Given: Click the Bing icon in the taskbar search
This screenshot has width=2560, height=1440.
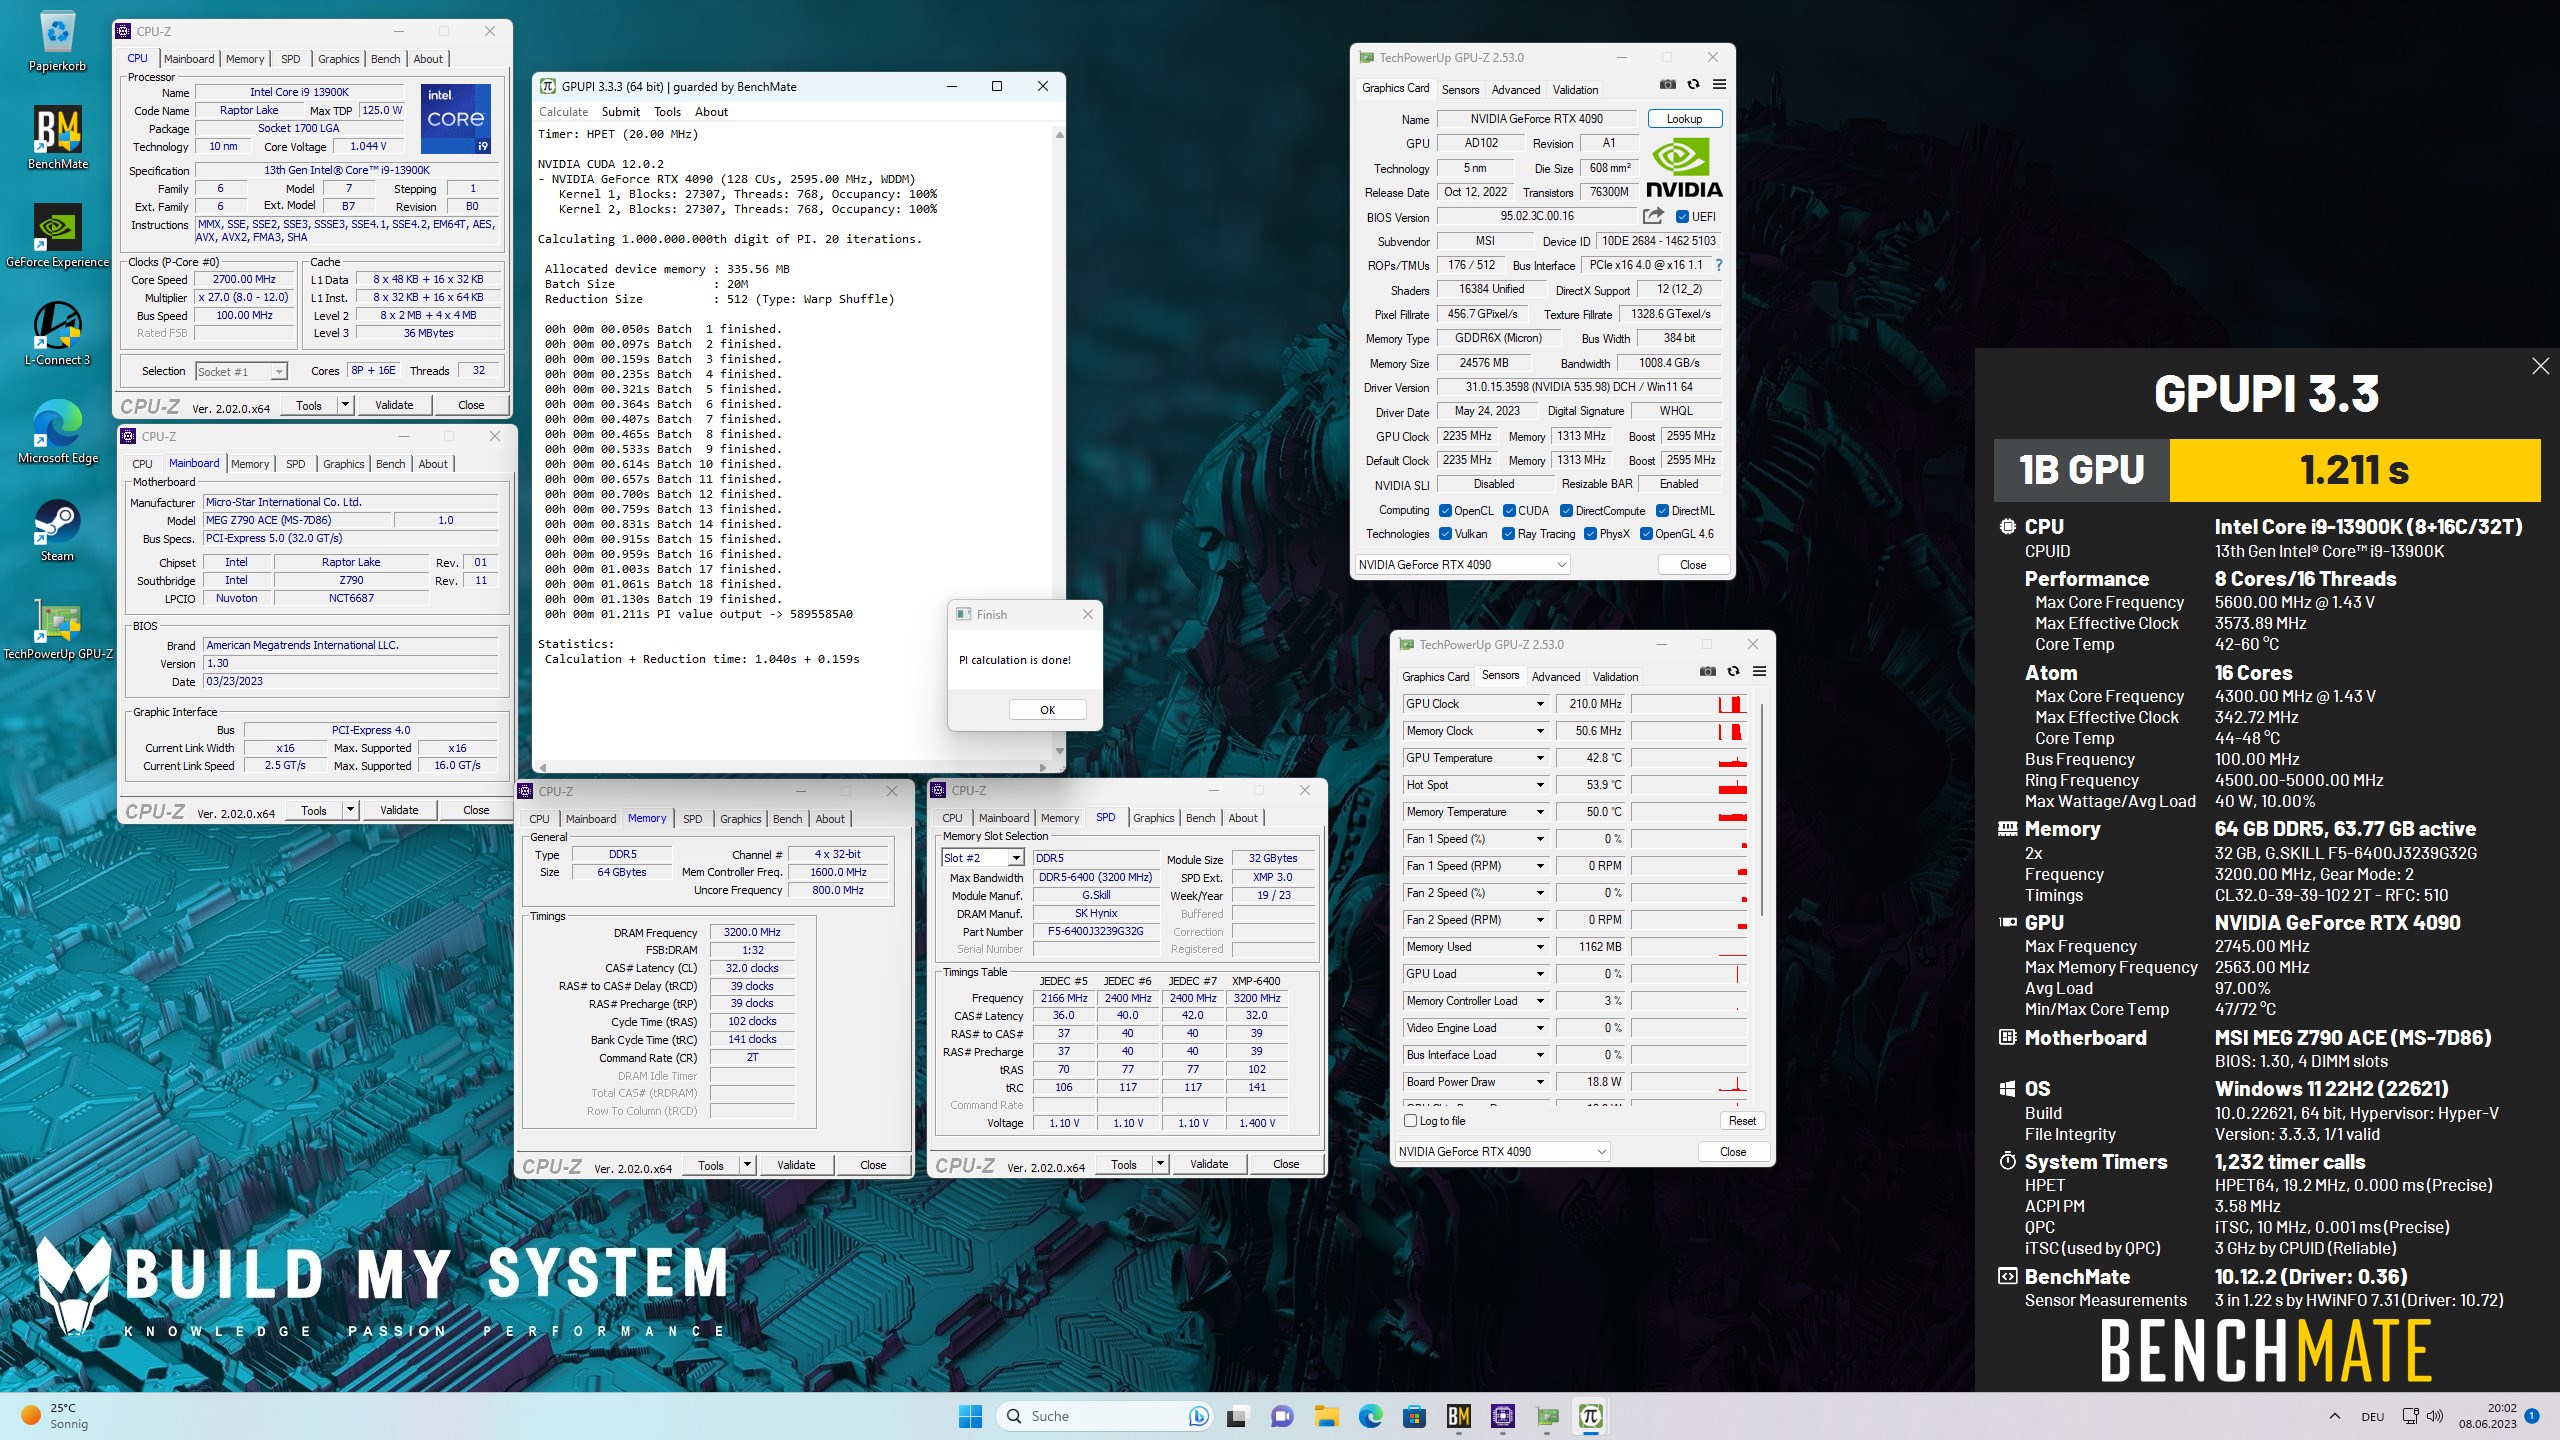Looking at the screenshot, I should [1198, 1416].
